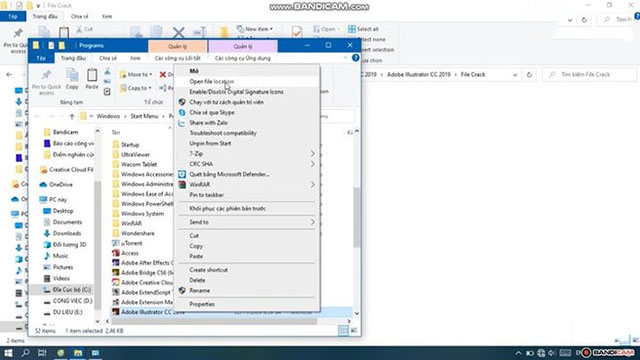Switch to 'Chia sẻ' tab in Programs window
The width and height of the screenshot is (640, 360).
pos(108,58)
